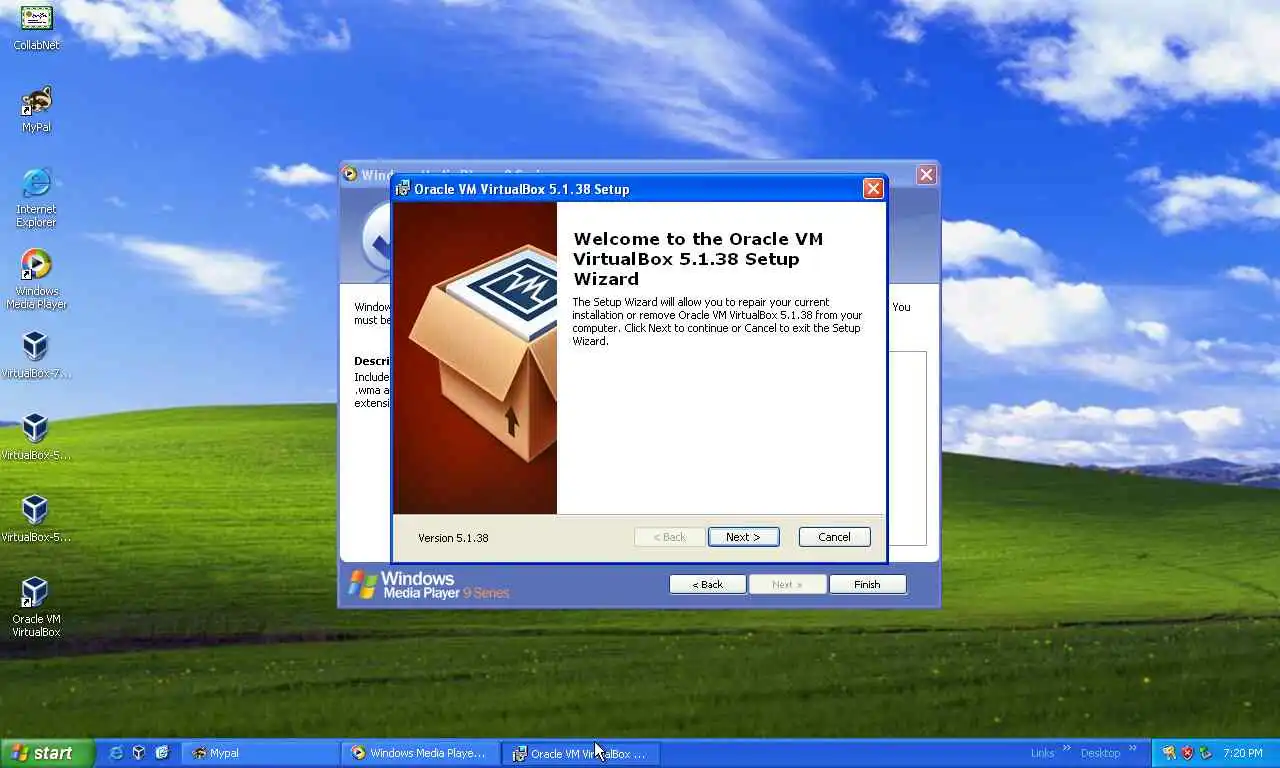
Task: Click Cancel in the VirtualBox Setup wizard
Action: [834, 537]
